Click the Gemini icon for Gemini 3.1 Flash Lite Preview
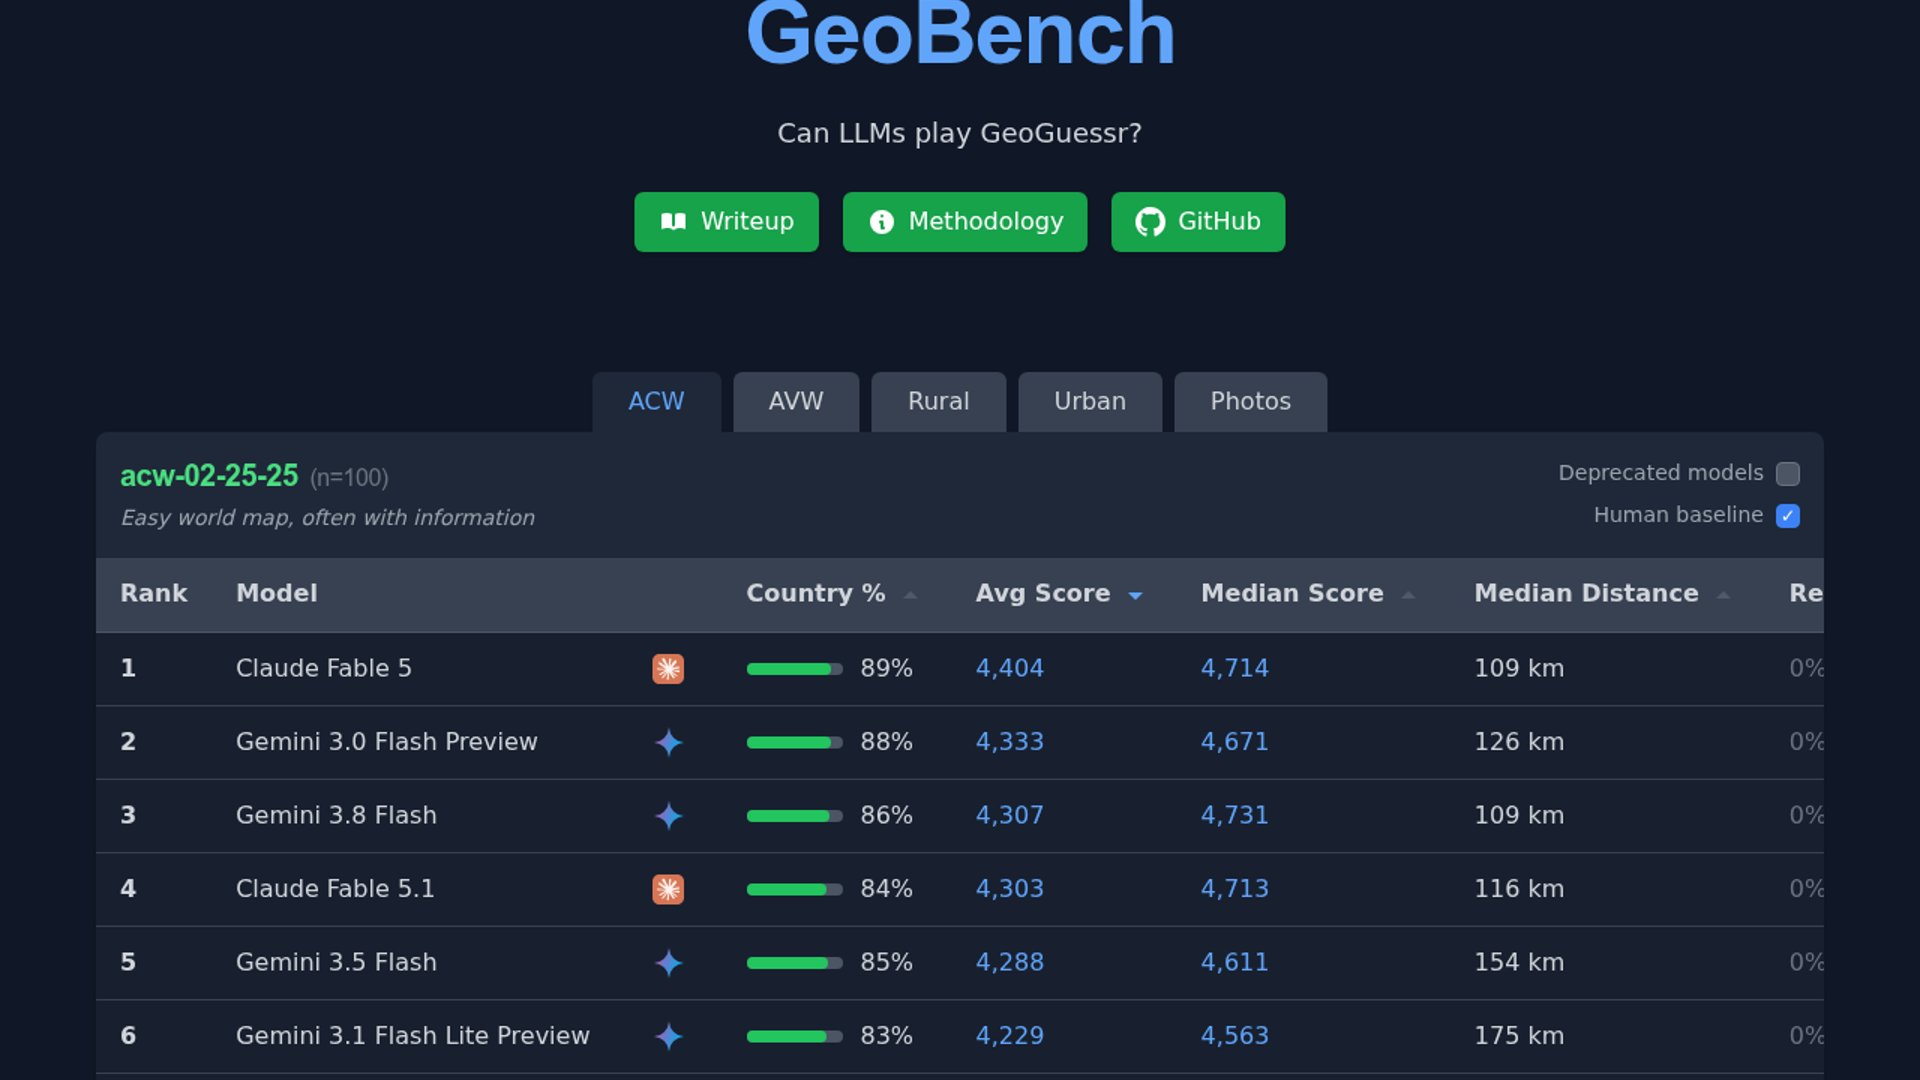Image resolution: width=1920 pixels, height=1080 pixels. (668, 1036)
